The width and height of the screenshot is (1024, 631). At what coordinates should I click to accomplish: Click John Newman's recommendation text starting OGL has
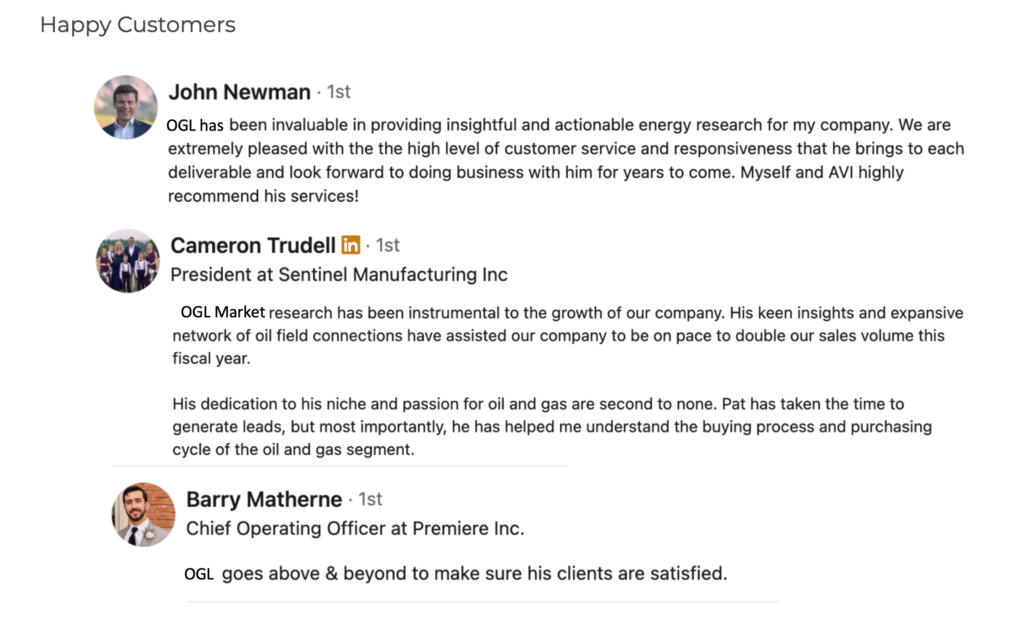click(x=566, y=161)
